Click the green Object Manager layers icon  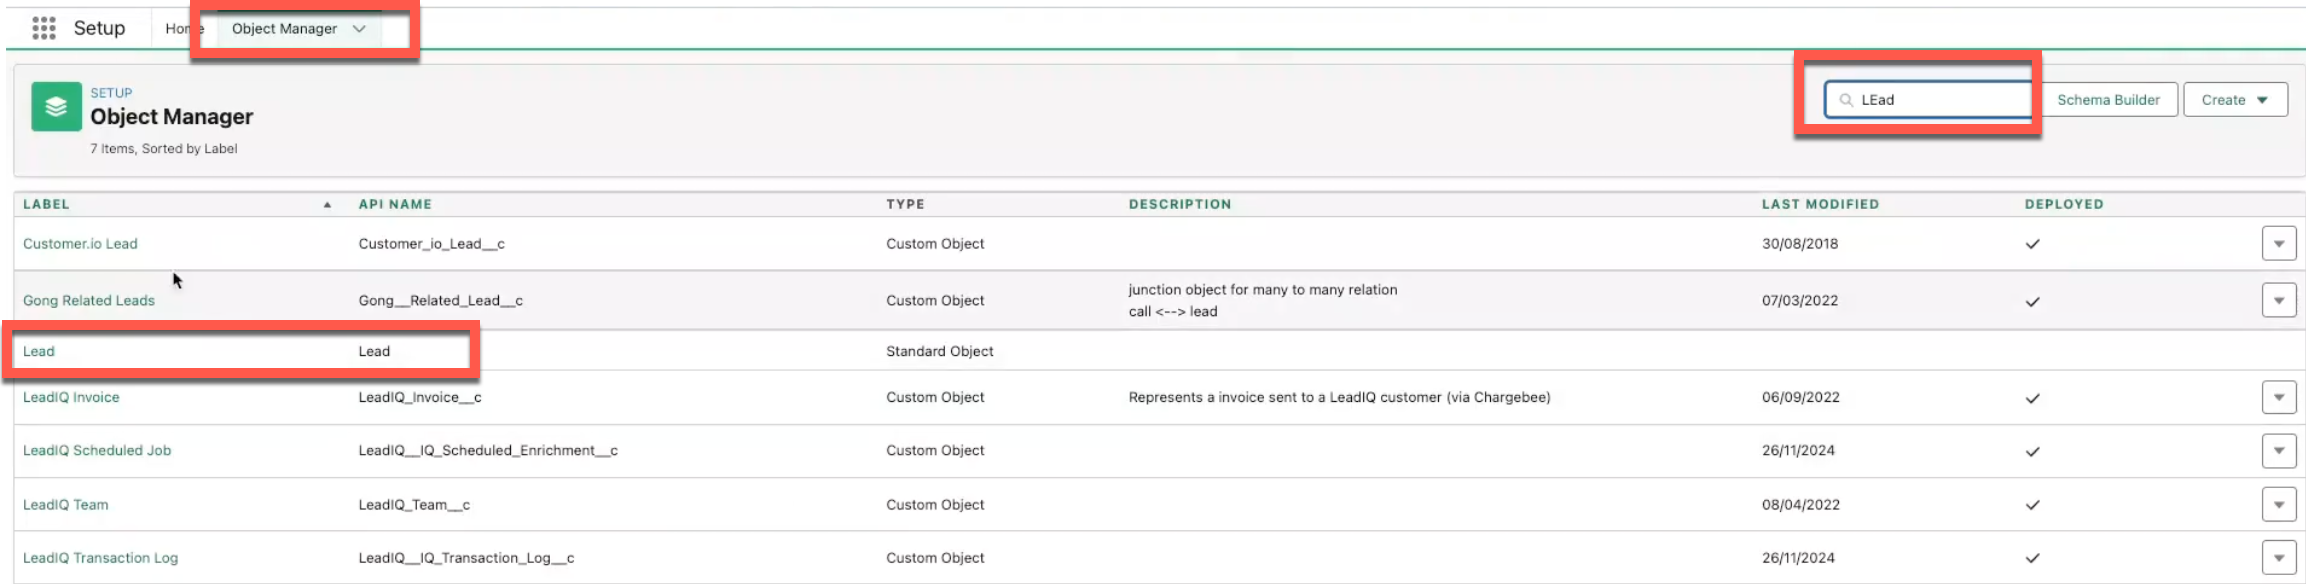(56, 107)
